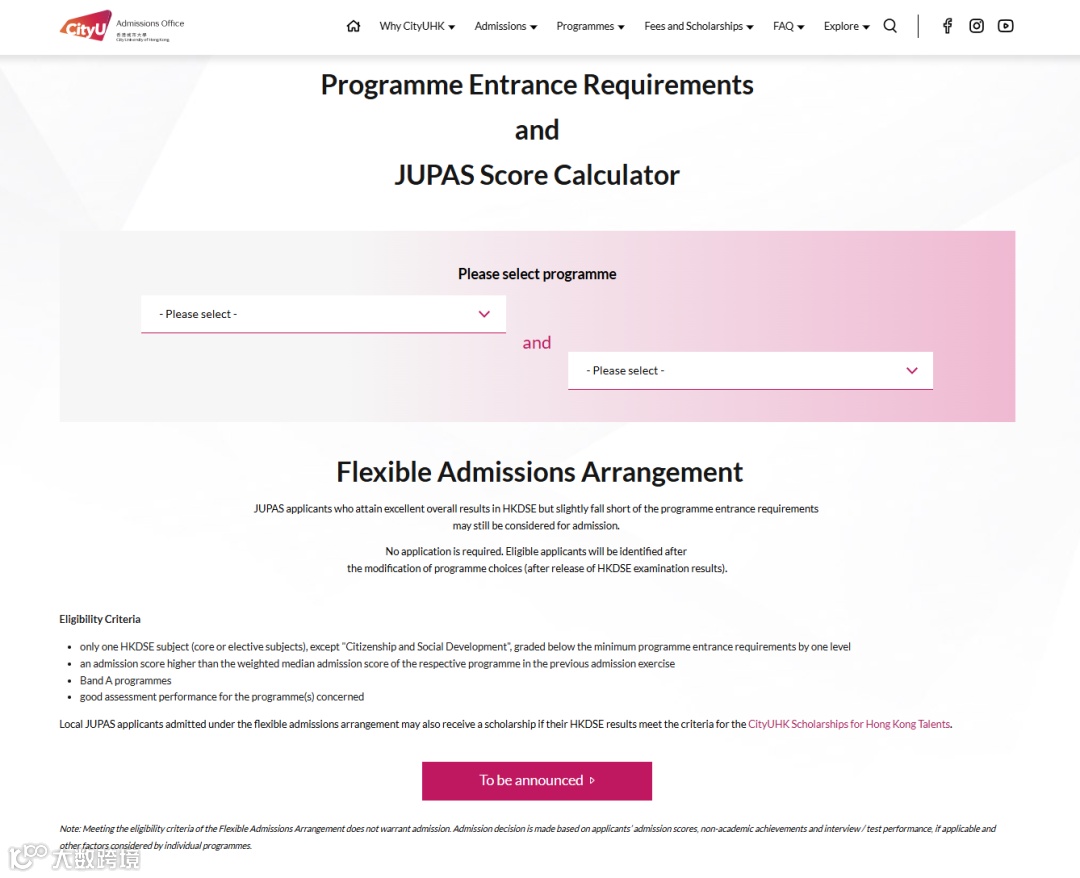
Task: Open CityUHK Scholarships for Hong Kong Talents link
Action: point(849,724)
